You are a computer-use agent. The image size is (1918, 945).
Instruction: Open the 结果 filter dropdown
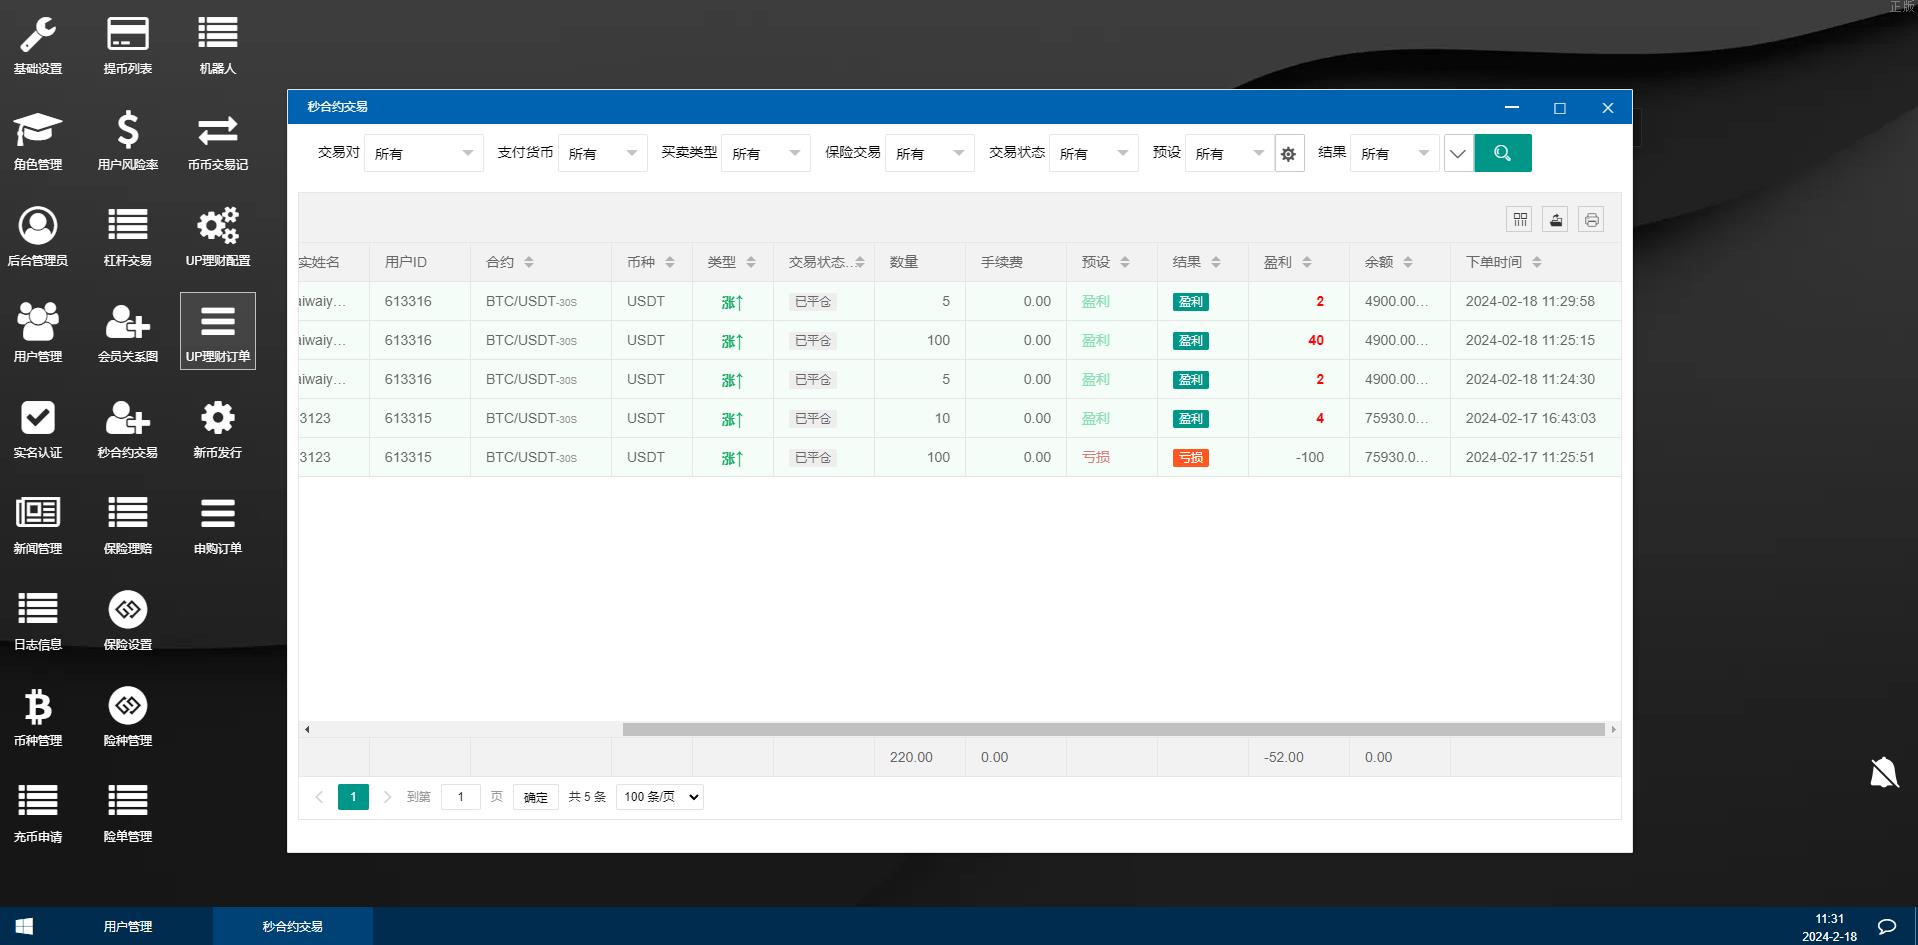pos(1394,152)
